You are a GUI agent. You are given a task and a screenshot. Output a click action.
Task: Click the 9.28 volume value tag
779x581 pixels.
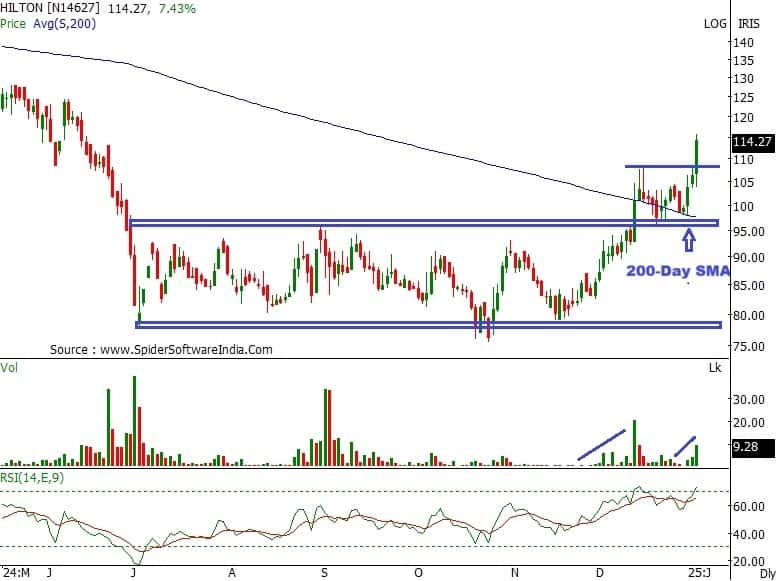point(746,450)
